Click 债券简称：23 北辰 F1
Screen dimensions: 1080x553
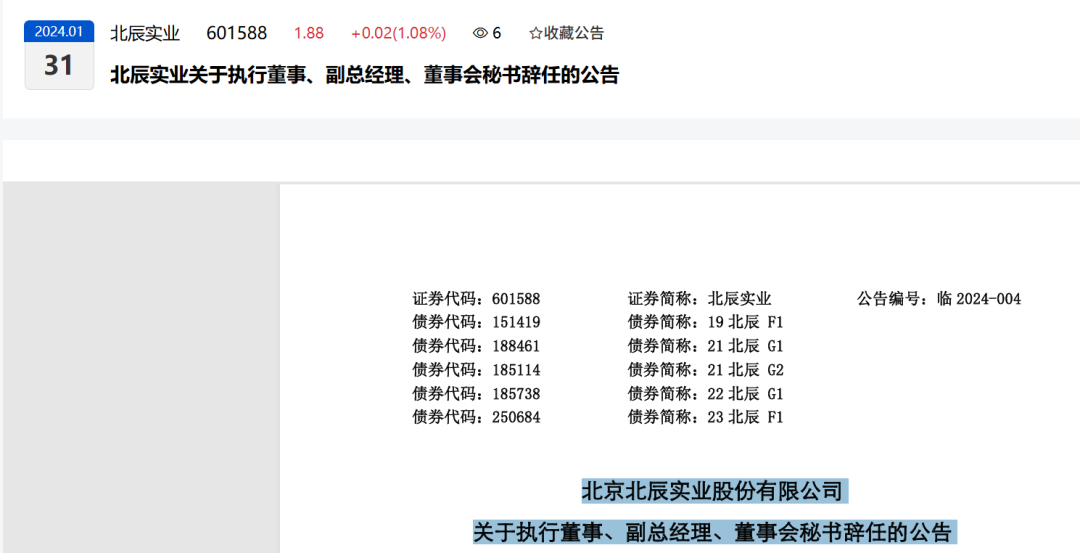tap(706, 417)
